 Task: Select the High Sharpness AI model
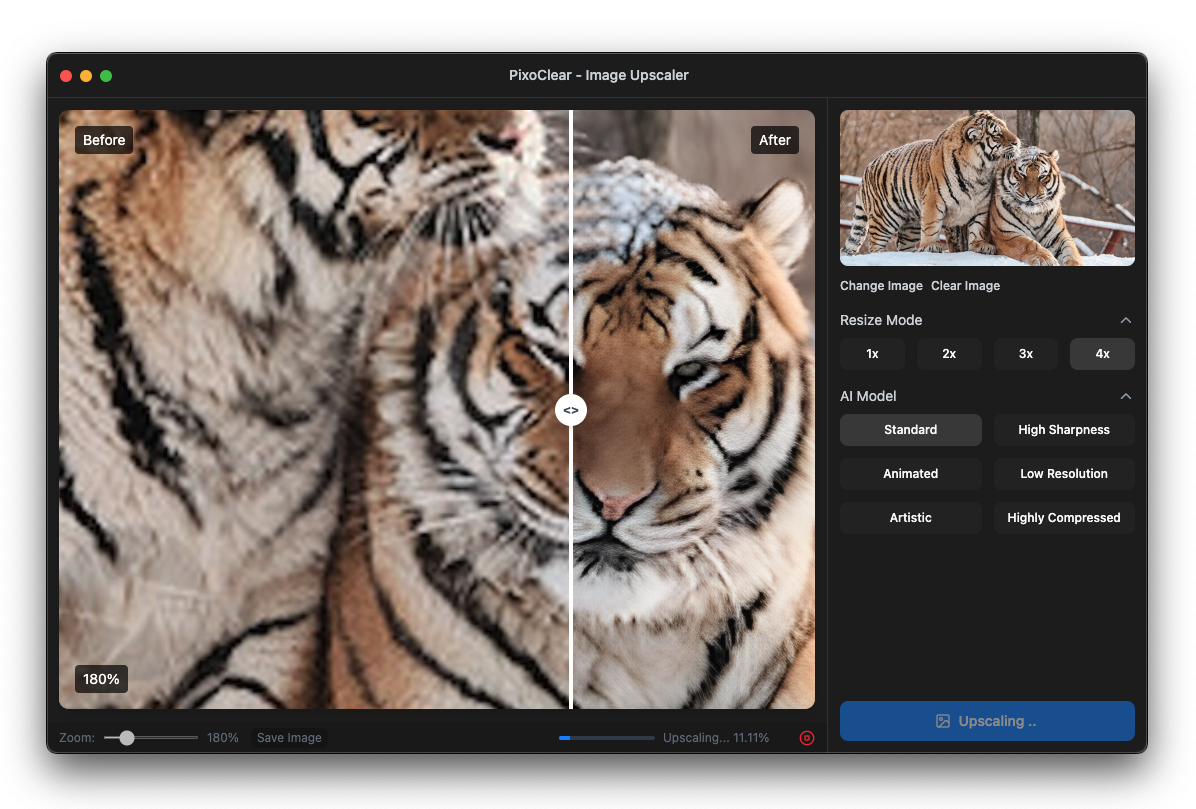[x=1064, y=429]
